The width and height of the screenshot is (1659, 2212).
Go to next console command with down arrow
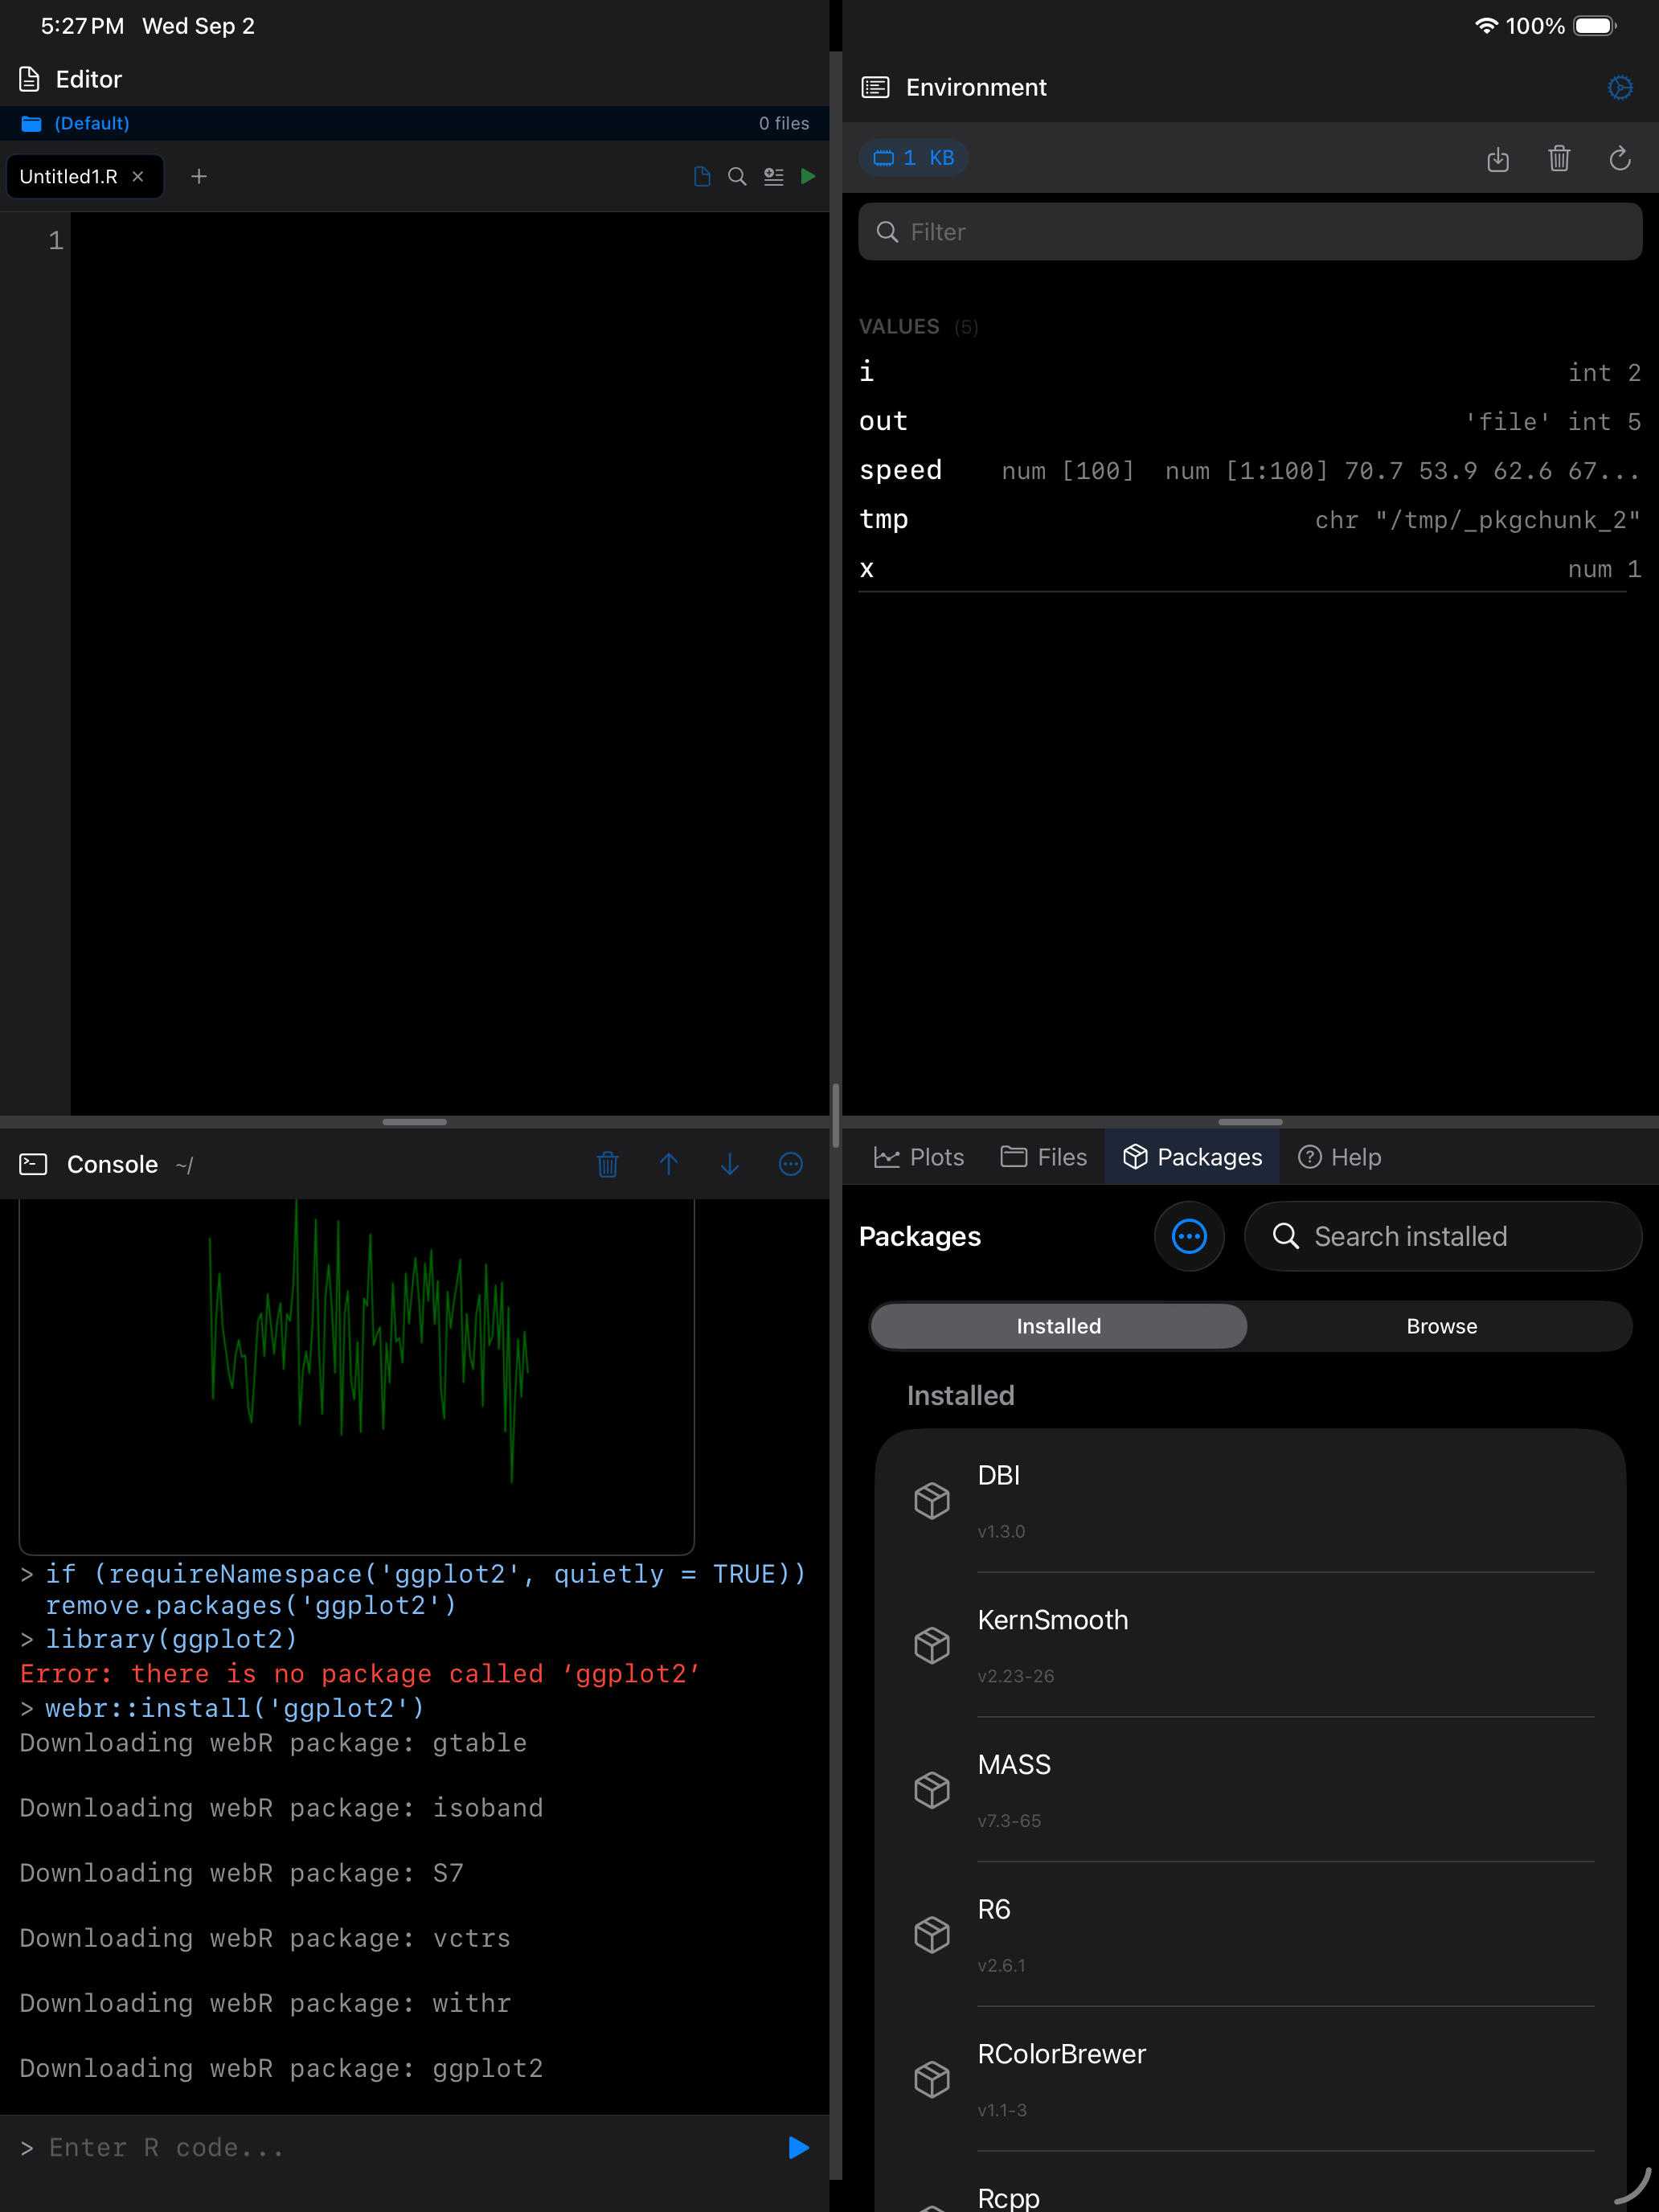(x=730, y=1164)
